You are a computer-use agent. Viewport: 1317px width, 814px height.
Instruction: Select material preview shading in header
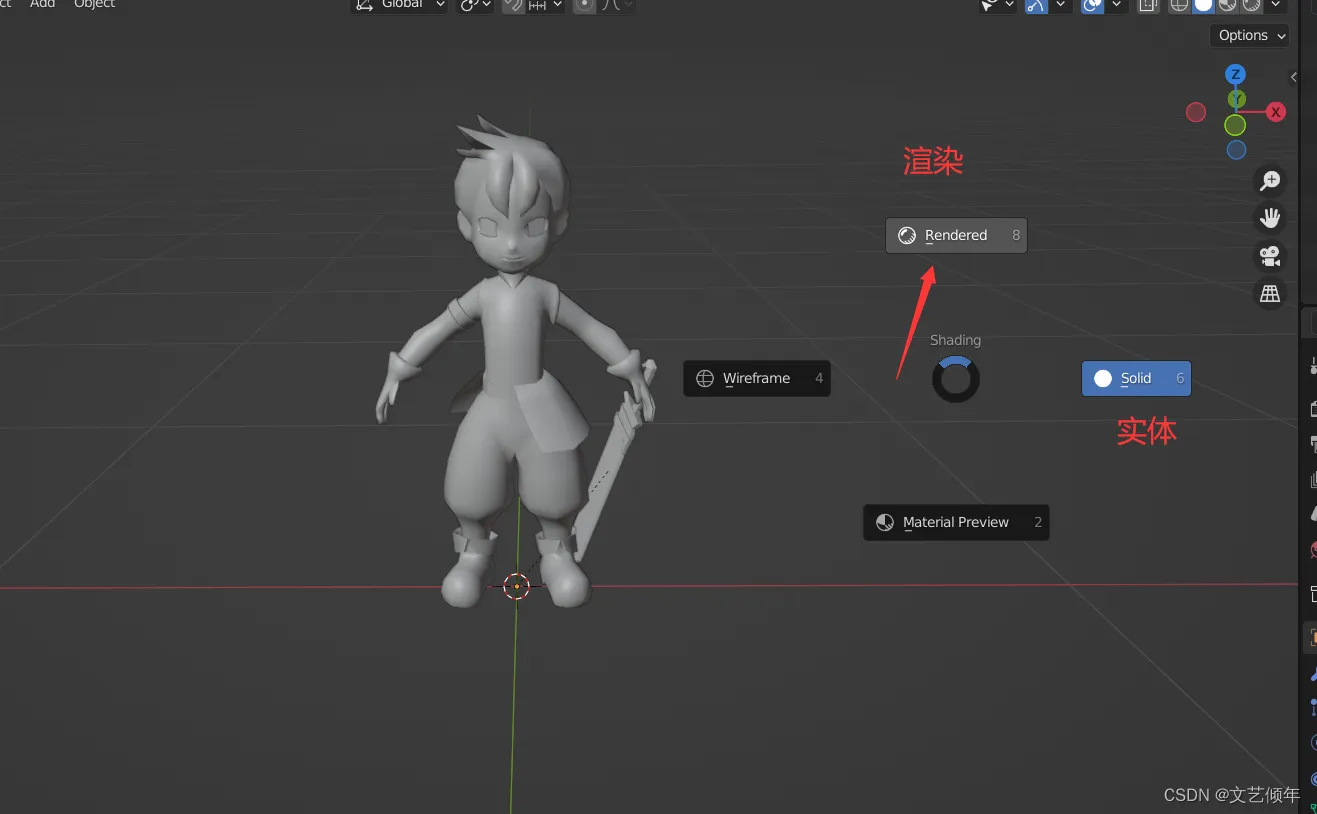tap(1227, 5)
